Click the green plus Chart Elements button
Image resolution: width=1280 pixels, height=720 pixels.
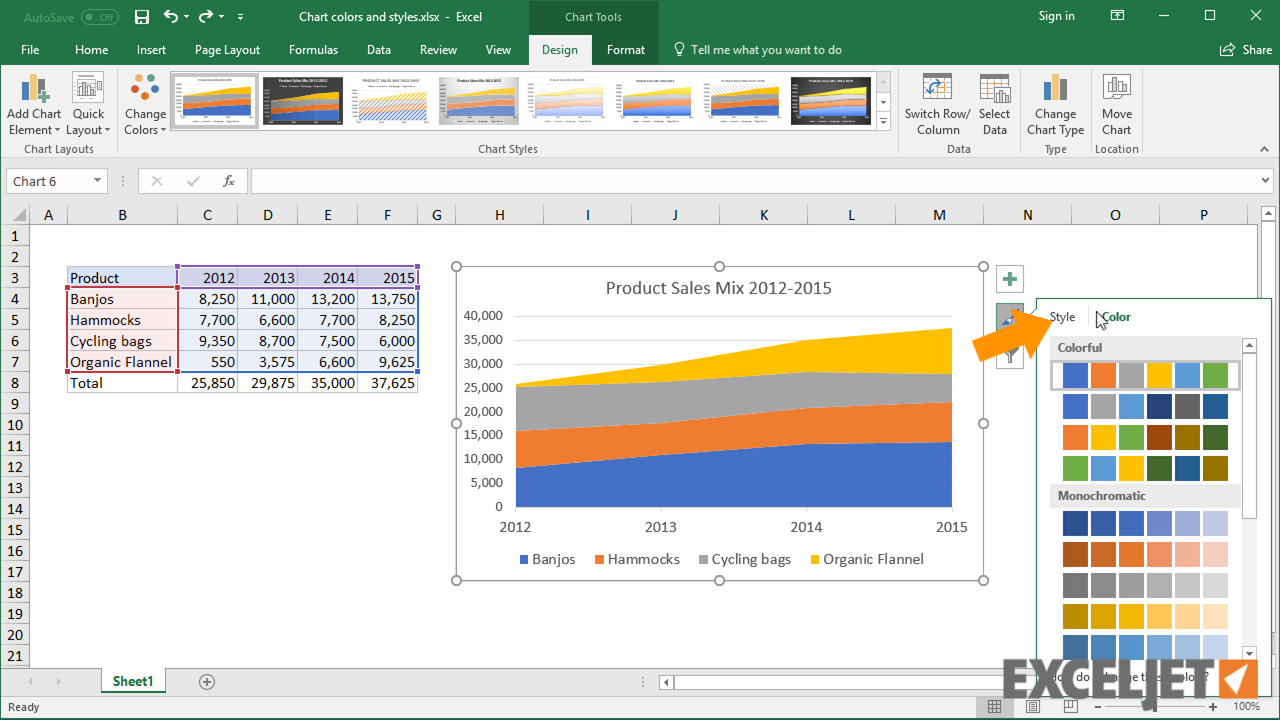1010,279
